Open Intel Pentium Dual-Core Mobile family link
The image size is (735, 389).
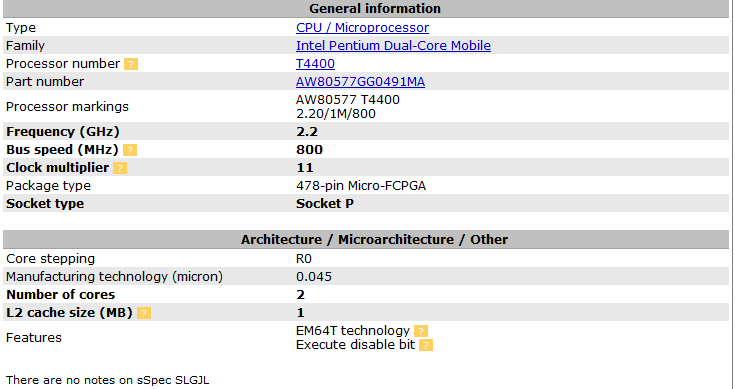tap(393, 45)
